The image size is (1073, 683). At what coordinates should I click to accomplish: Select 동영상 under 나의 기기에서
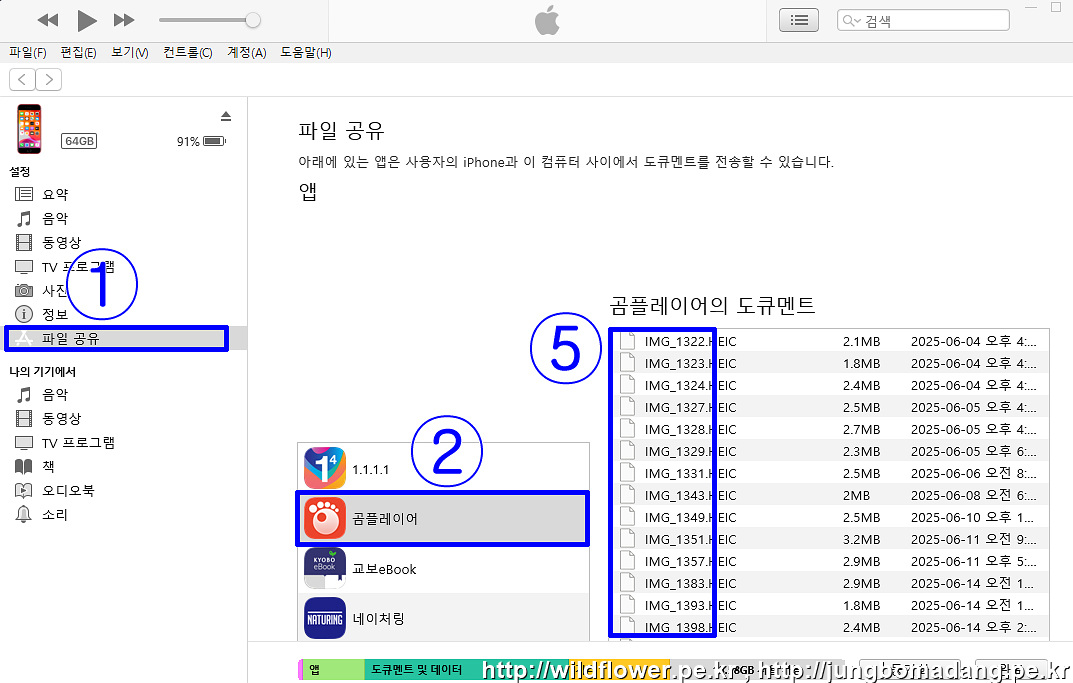point(62,418)
